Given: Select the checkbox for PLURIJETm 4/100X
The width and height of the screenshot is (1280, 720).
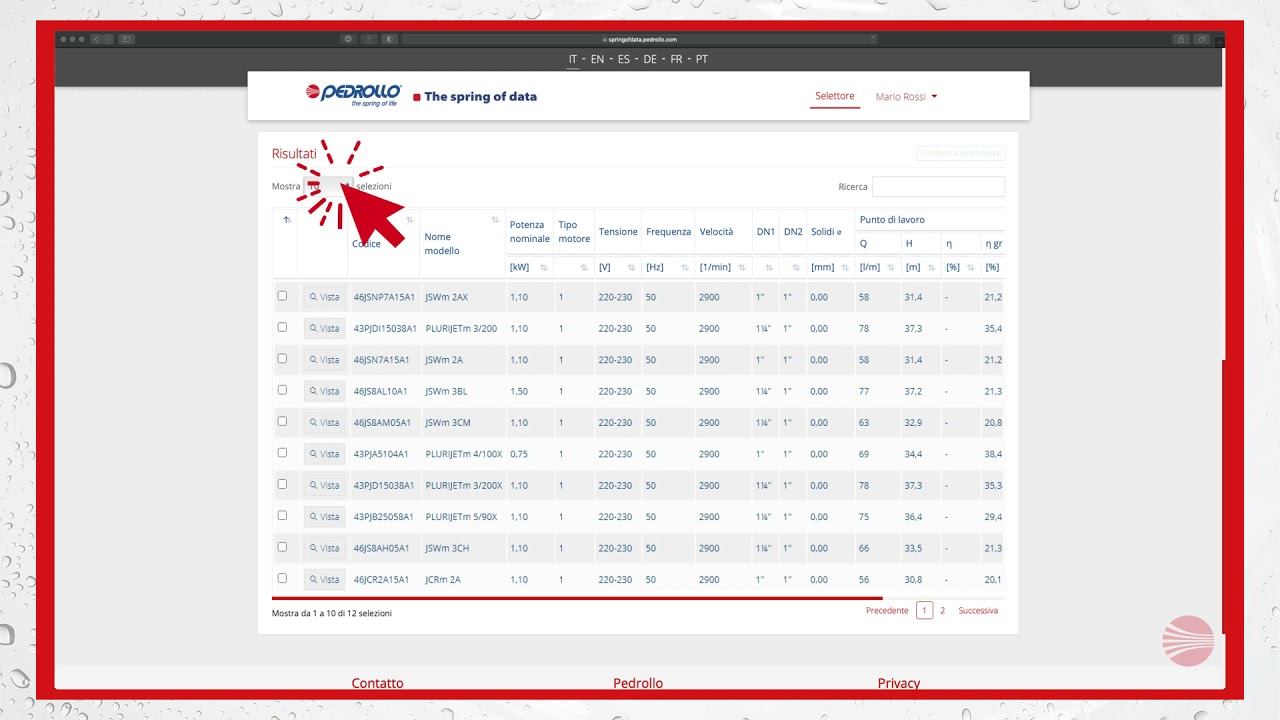Looking at the screenshot, I should click(x=282, y=453).
